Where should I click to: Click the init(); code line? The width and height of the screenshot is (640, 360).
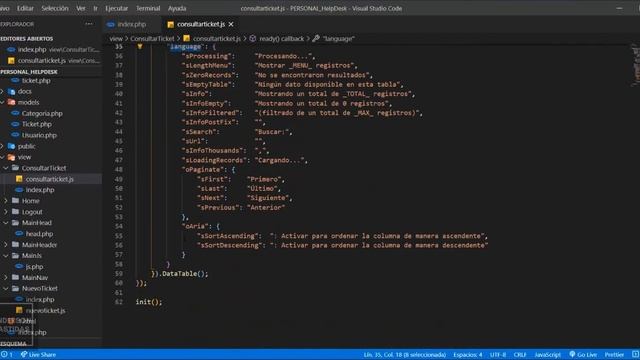[x=149, y=302]
